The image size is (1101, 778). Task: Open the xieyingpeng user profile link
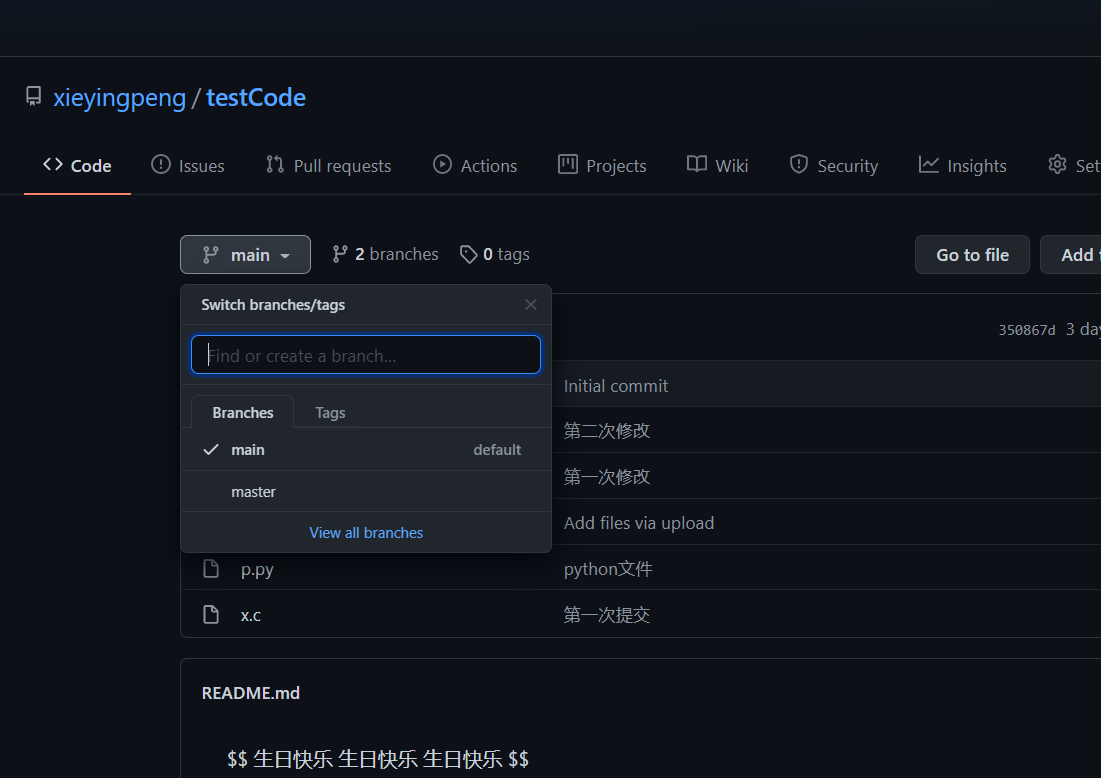119,98
